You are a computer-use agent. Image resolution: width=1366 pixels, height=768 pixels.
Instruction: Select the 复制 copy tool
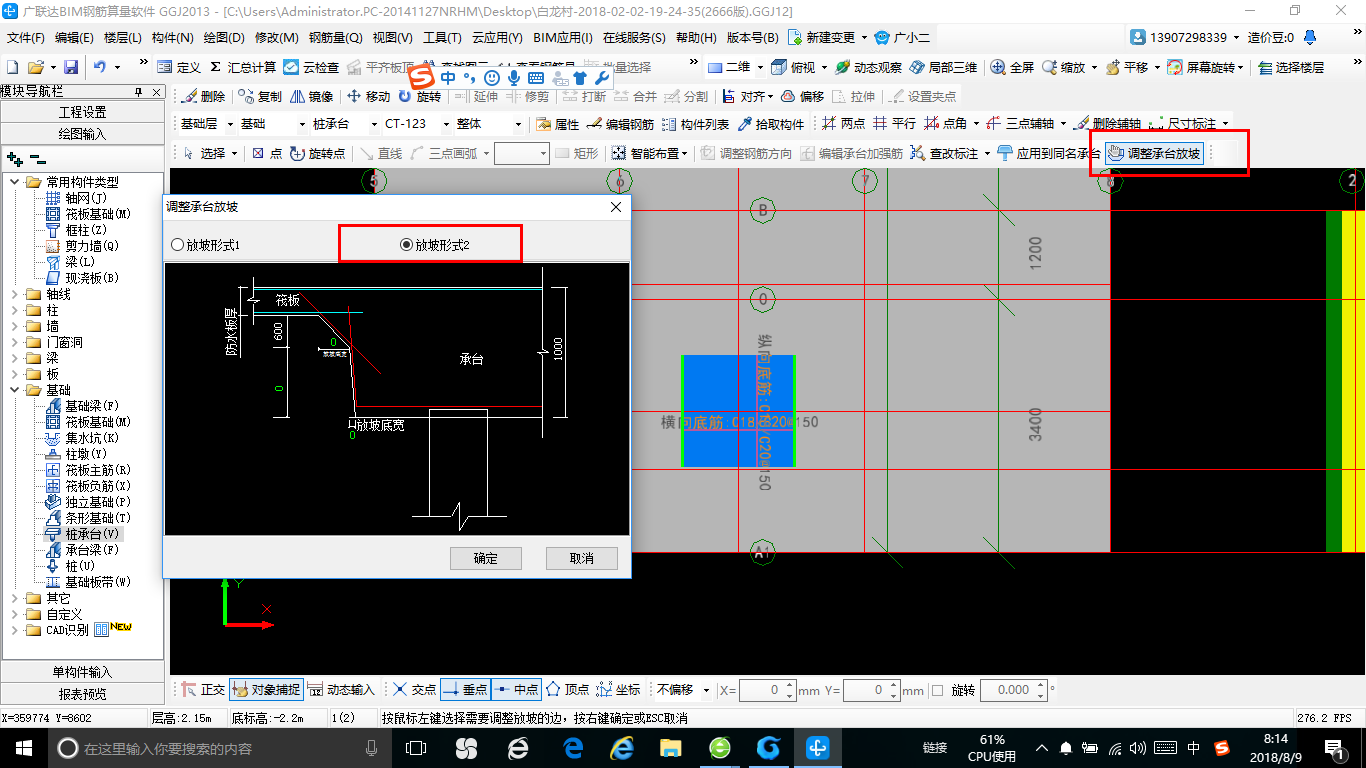[x=261, y=97]
